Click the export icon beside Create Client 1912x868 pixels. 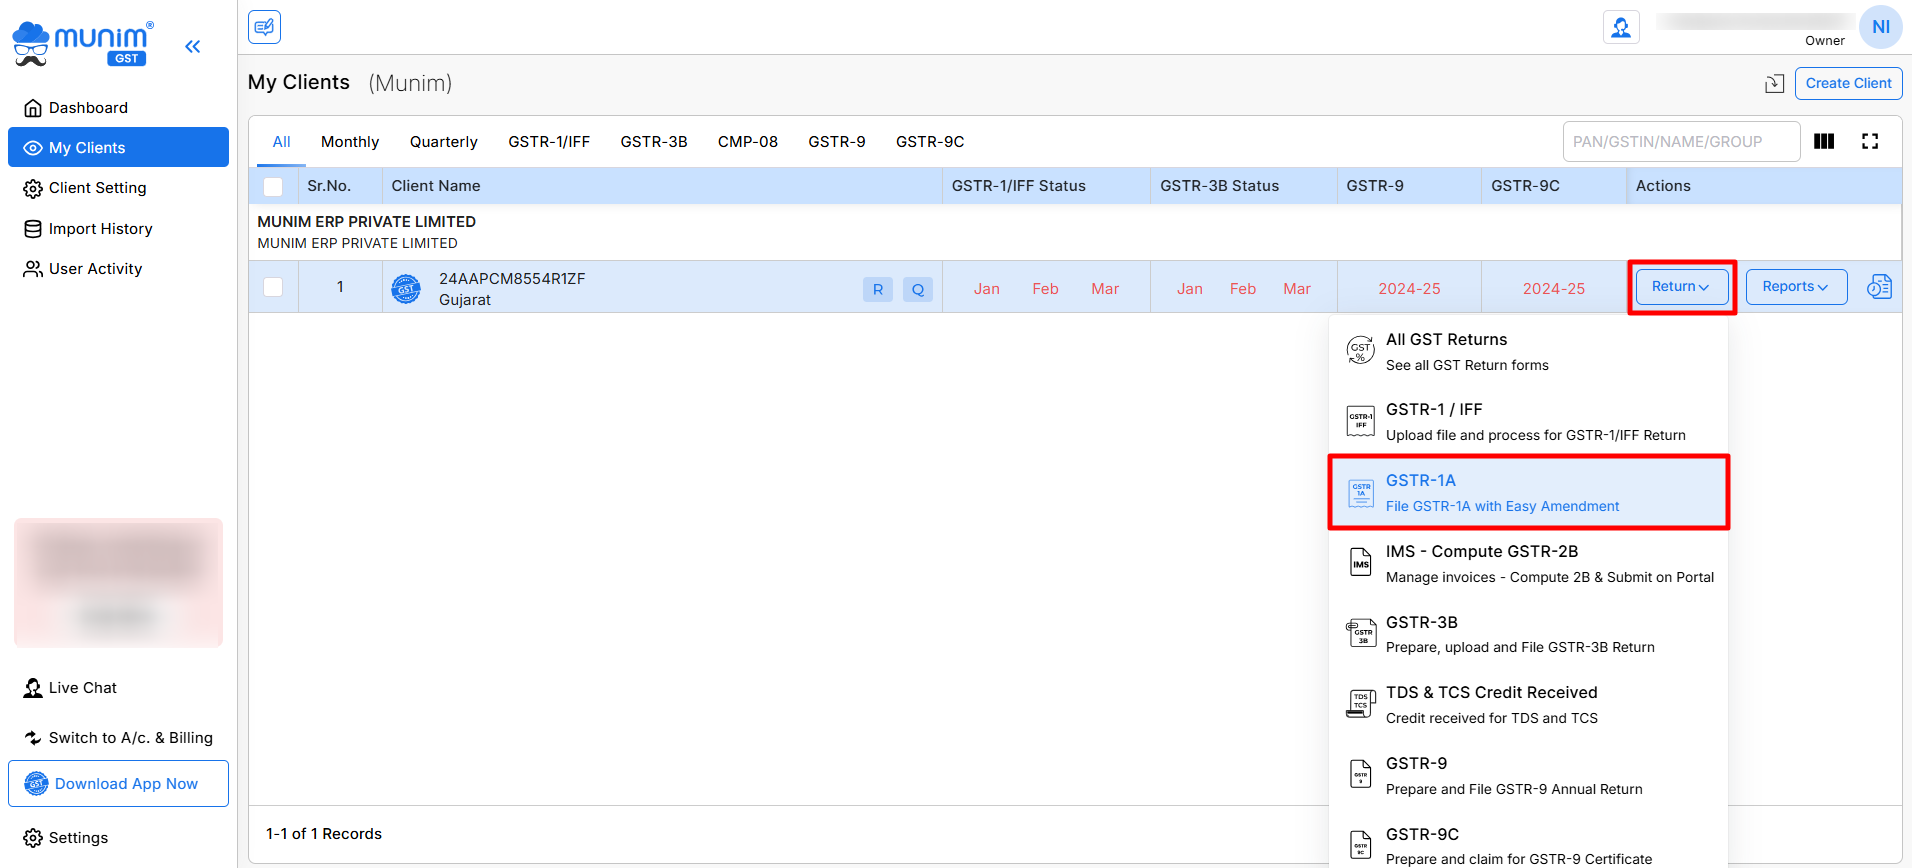click(1774, 84)
